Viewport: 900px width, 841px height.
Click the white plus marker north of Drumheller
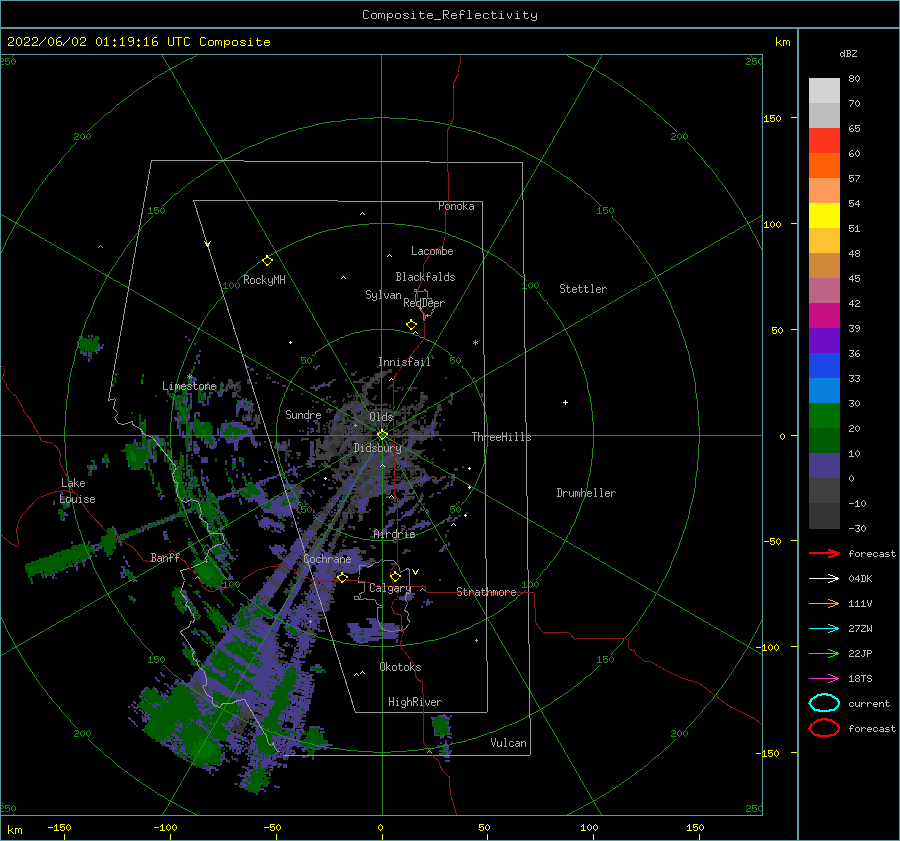[x=565, y=402]
